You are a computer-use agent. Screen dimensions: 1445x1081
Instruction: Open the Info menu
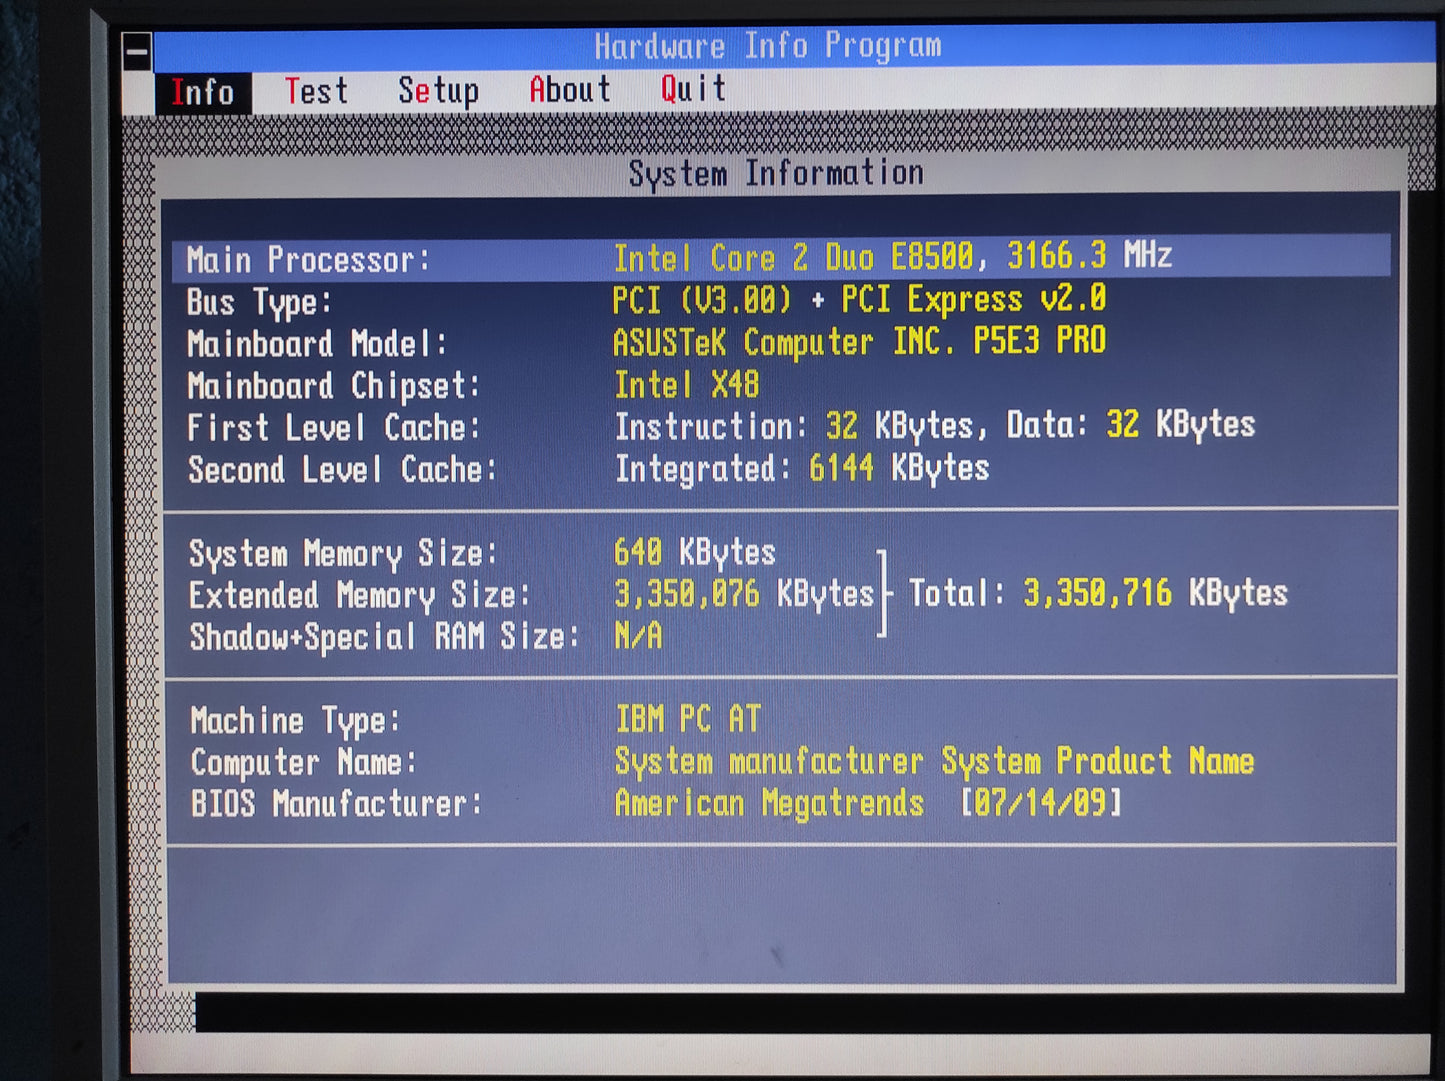(x=203, y=93)
